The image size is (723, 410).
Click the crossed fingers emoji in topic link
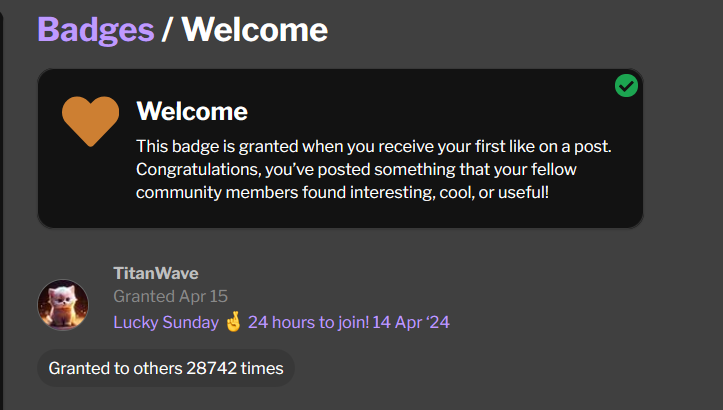[233, 322]
